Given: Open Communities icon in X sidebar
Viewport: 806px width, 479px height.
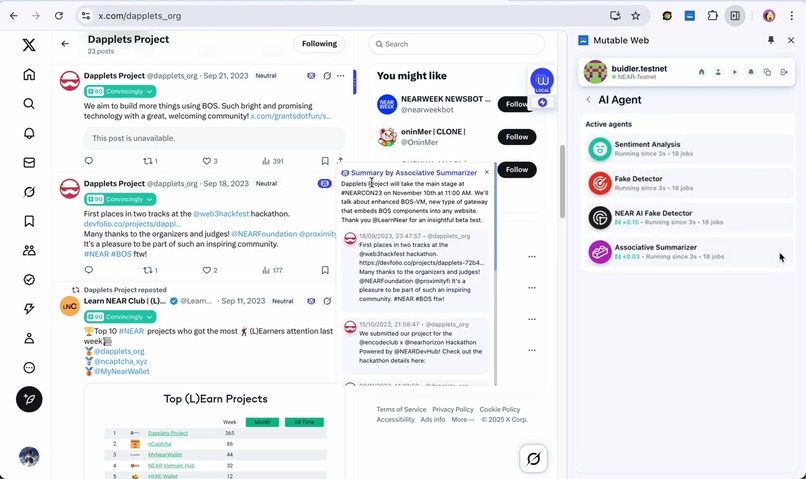Looking at the screenshot, I should pos(29,250).
